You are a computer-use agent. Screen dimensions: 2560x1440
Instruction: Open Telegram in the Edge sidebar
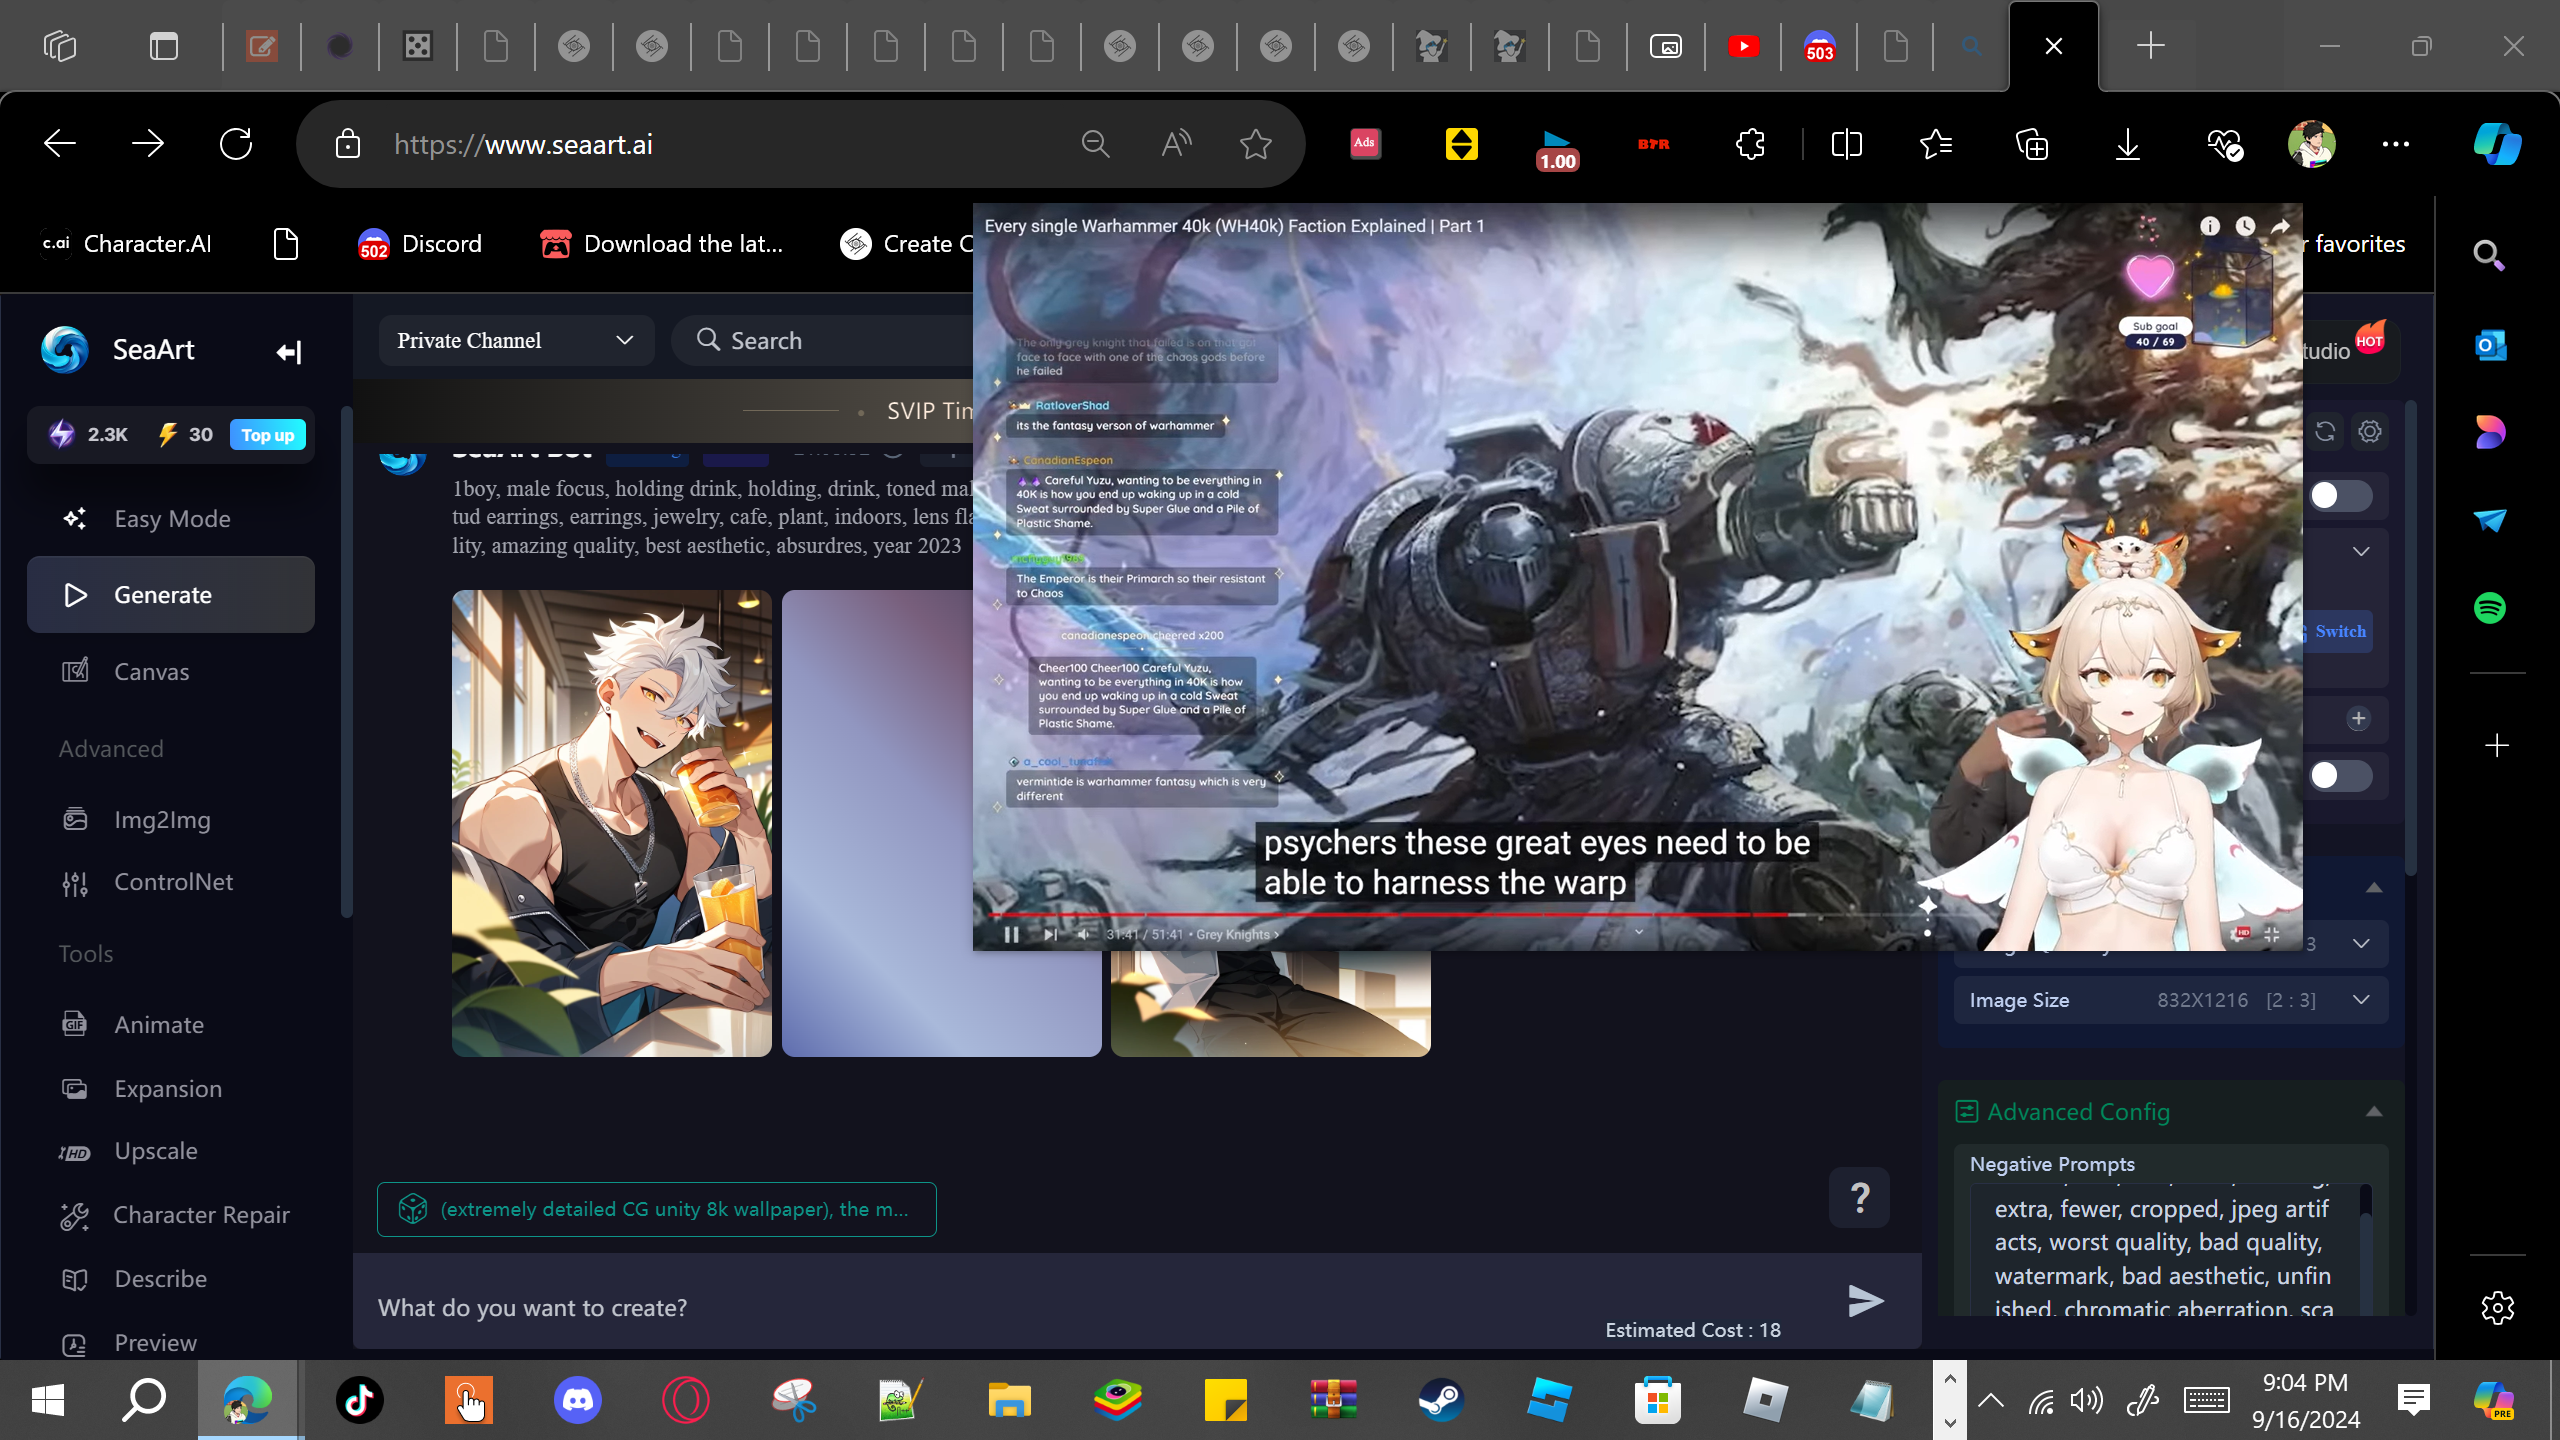(x=2490, y=520)
